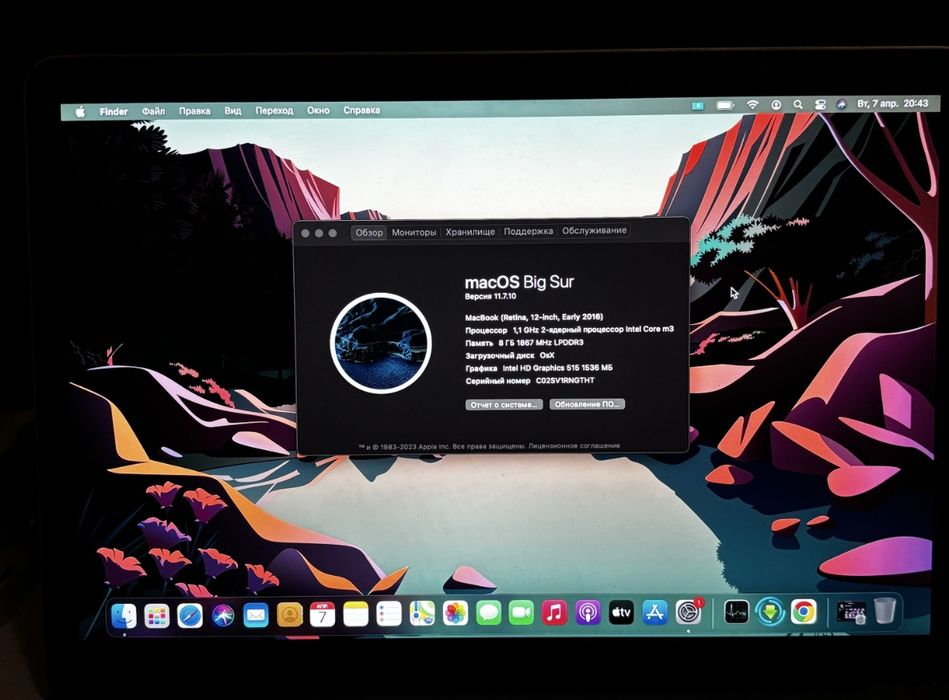Open the Trash in the Dock
The width and height of the screenshot is (949, 700).
(x=884, y=610)
